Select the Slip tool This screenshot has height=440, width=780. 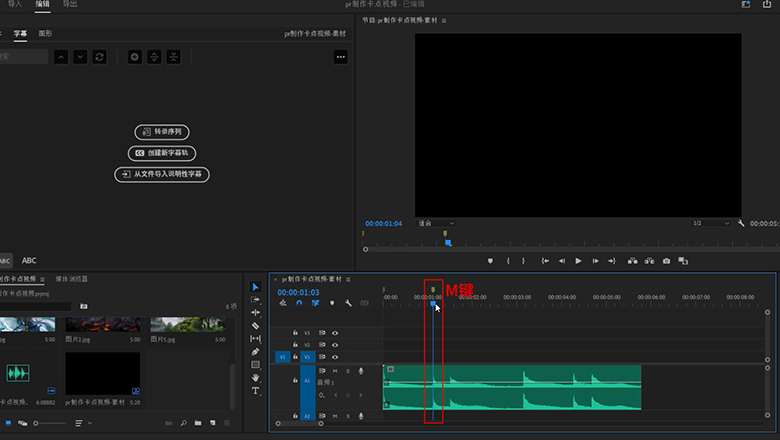click(255, 339)
